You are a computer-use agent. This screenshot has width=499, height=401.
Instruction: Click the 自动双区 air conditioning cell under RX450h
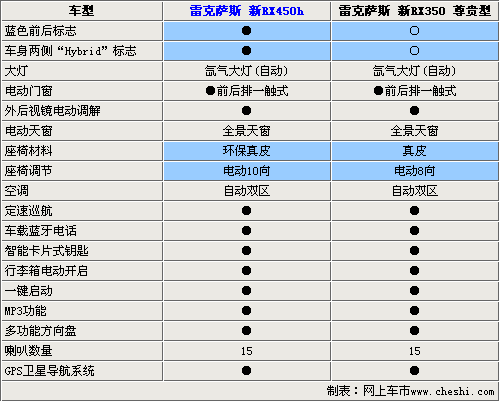pyautogui.click(x=247, y=191)
